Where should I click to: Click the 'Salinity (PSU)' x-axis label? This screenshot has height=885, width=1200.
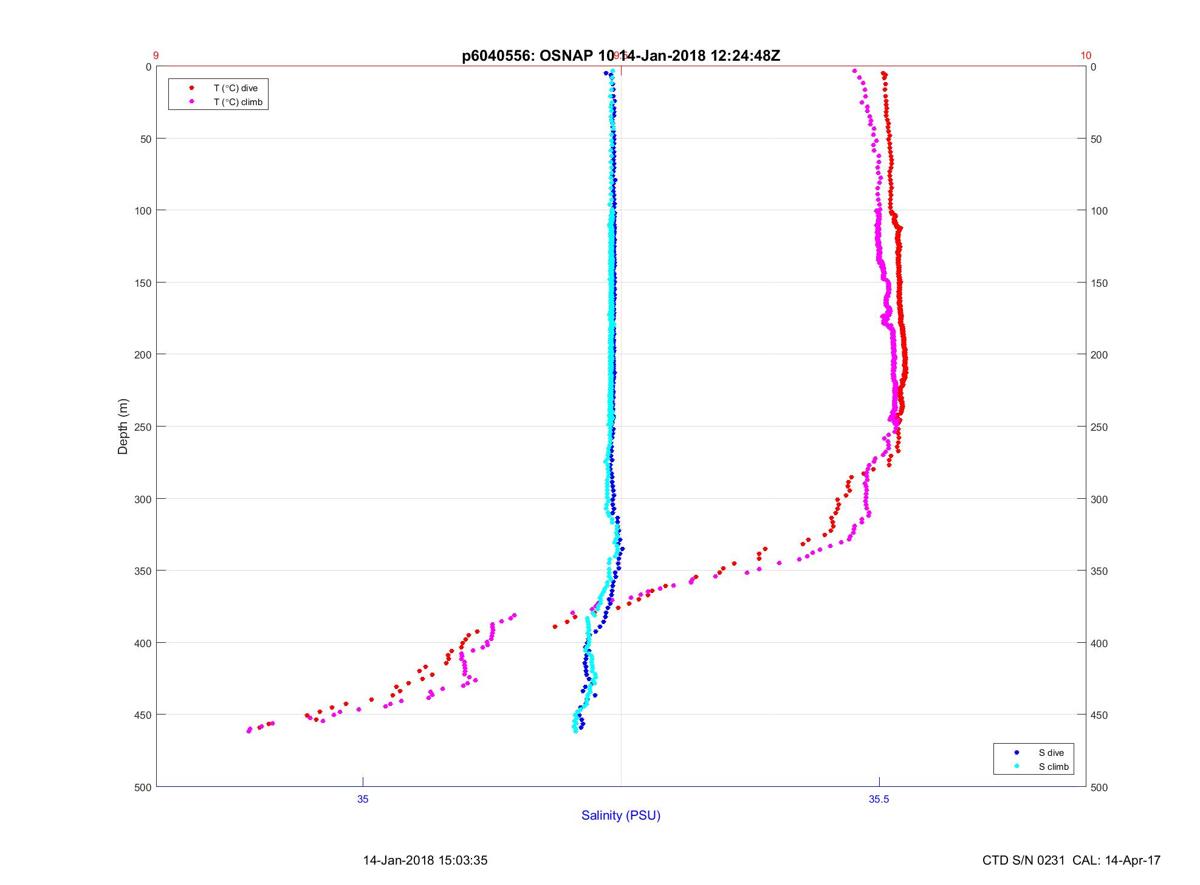click(621, 816)
